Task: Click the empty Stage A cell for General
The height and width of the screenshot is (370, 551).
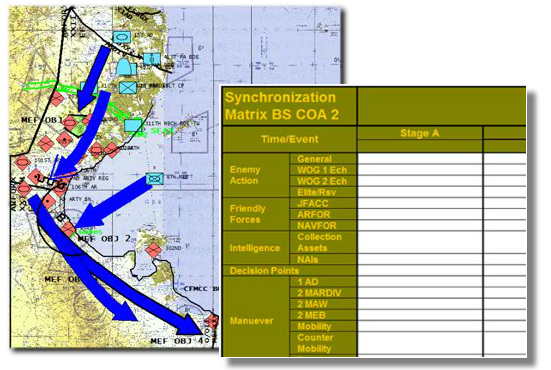Action: point(420,159)
